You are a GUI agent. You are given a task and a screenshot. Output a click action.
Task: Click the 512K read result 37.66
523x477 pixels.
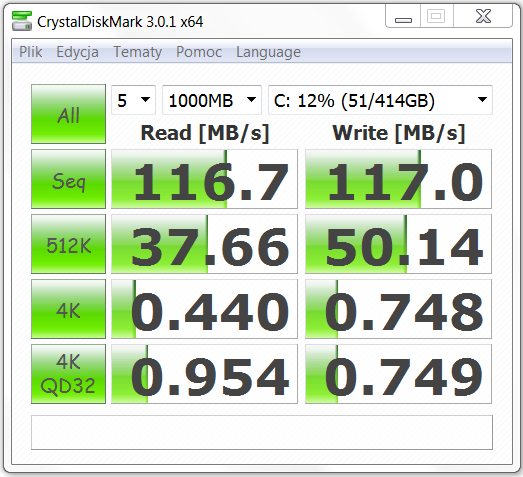tap(204, 244)
